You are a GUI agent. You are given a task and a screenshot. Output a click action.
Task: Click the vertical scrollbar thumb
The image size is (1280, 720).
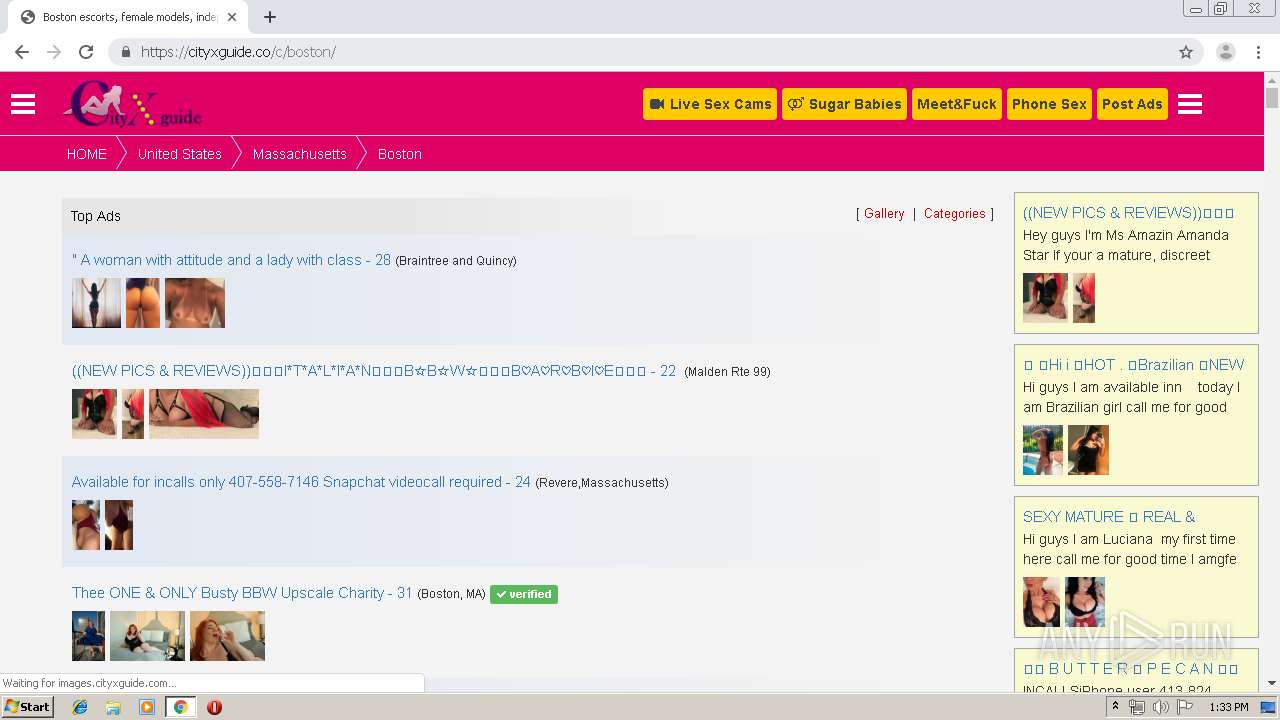(x=1272, y=98)
